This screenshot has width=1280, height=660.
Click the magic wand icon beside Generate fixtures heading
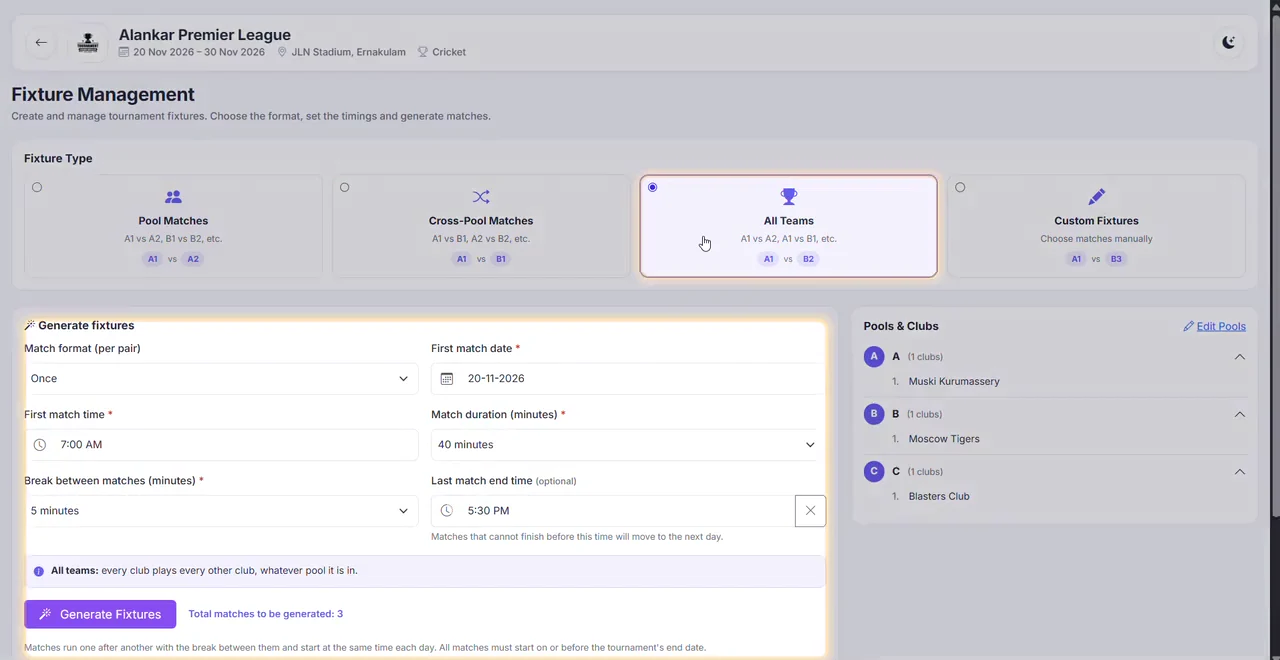pyautogui.click(x=30, y=325)
